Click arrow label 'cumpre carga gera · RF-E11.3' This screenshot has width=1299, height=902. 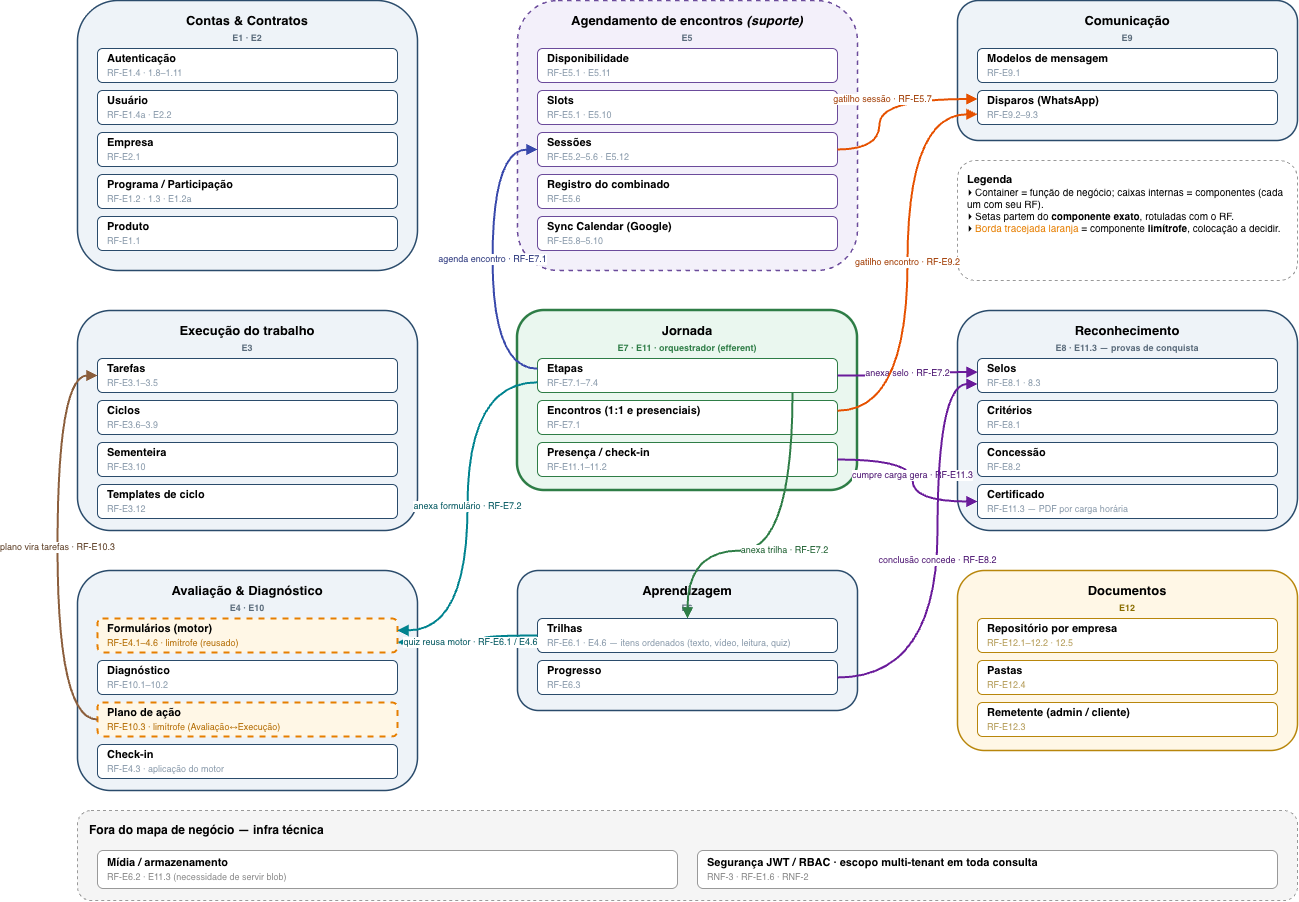coord(912,475)
